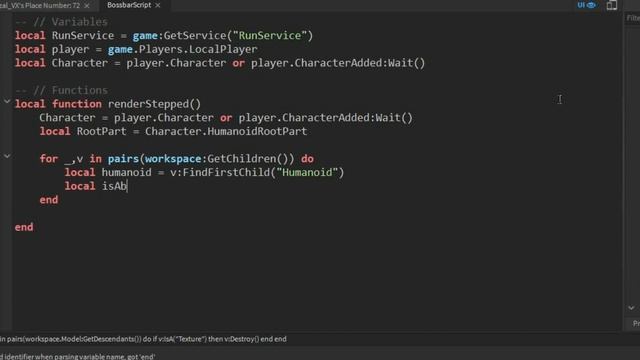Click on HumanoidRootPart in the code
The image size is (640, 360).
tap(257, 131)
